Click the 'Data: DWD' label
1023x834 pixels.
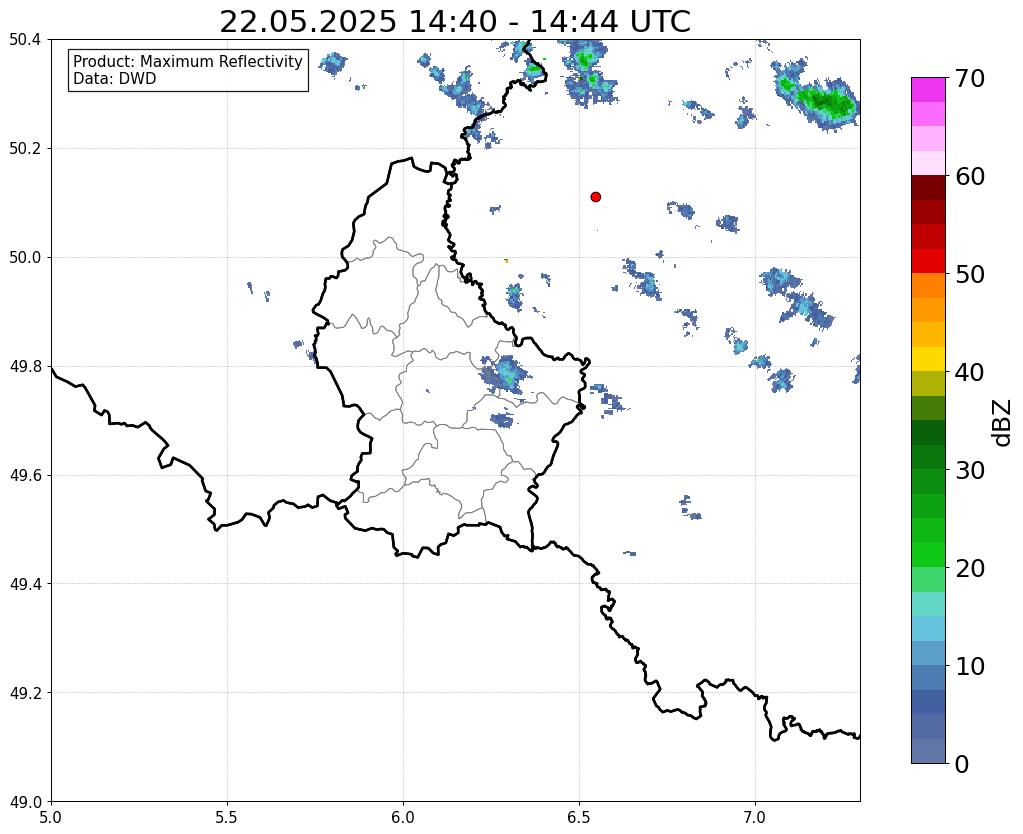click(x=114, y=79)
